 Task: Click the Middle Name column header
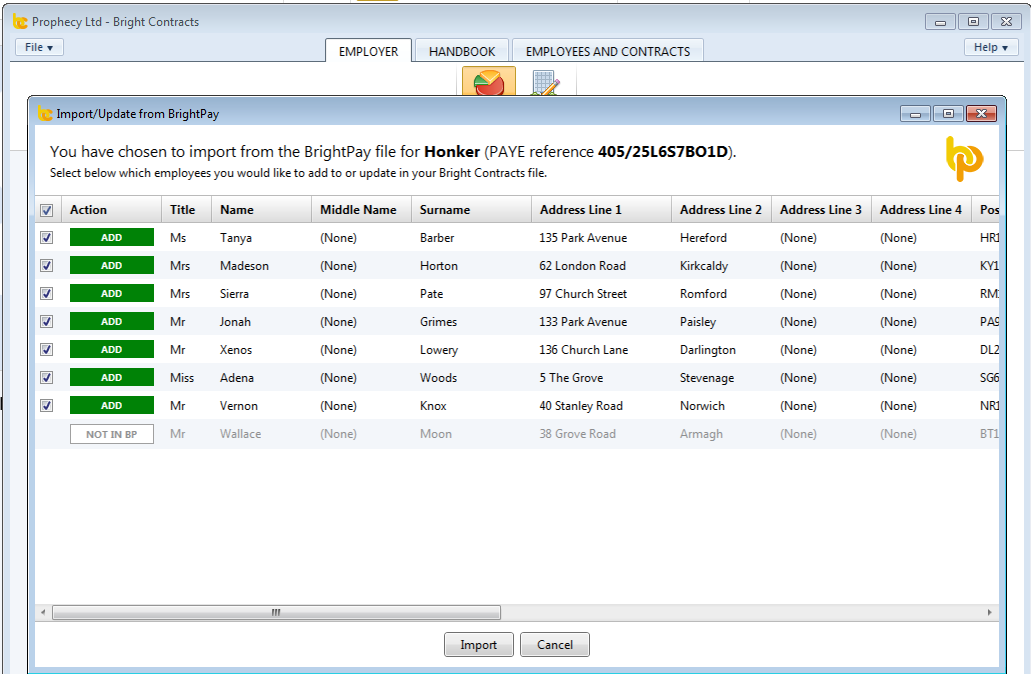362,210
